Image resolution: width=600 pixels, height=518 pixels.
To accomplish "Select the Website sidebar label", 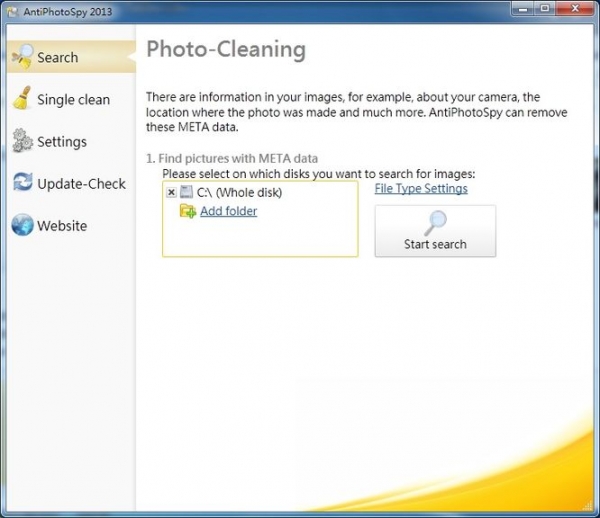I will 62,226.
